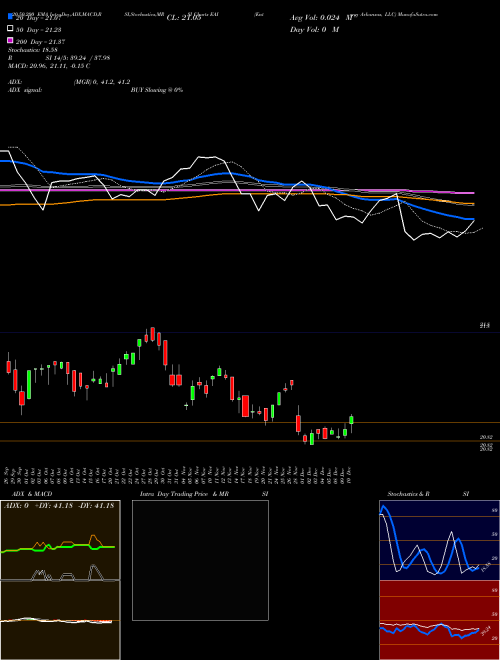Image resolution: width=500 pixels, height=660 pixels.
Task: Click the 'Stochastics & R' panel title
Action: coord(408,494)
